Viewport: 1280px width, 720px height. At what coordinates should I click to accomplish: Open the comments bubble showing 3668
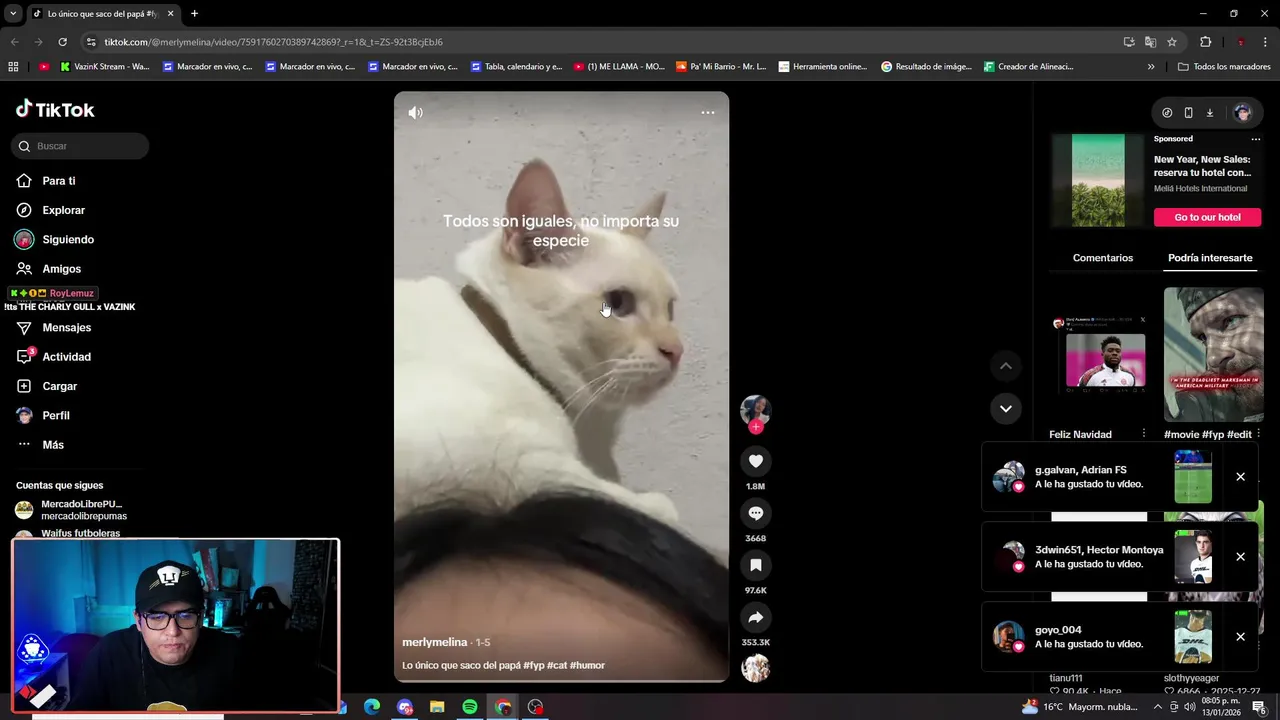(756, 513)
